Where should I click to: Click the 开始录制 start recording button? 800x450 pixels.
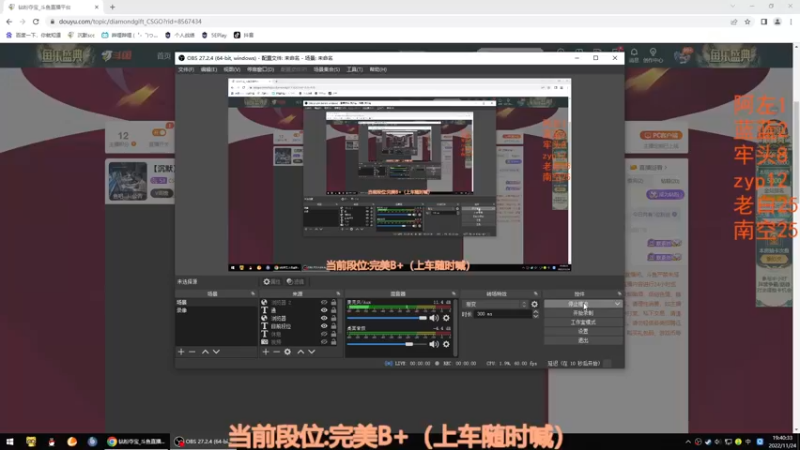(x=583, y=313)
